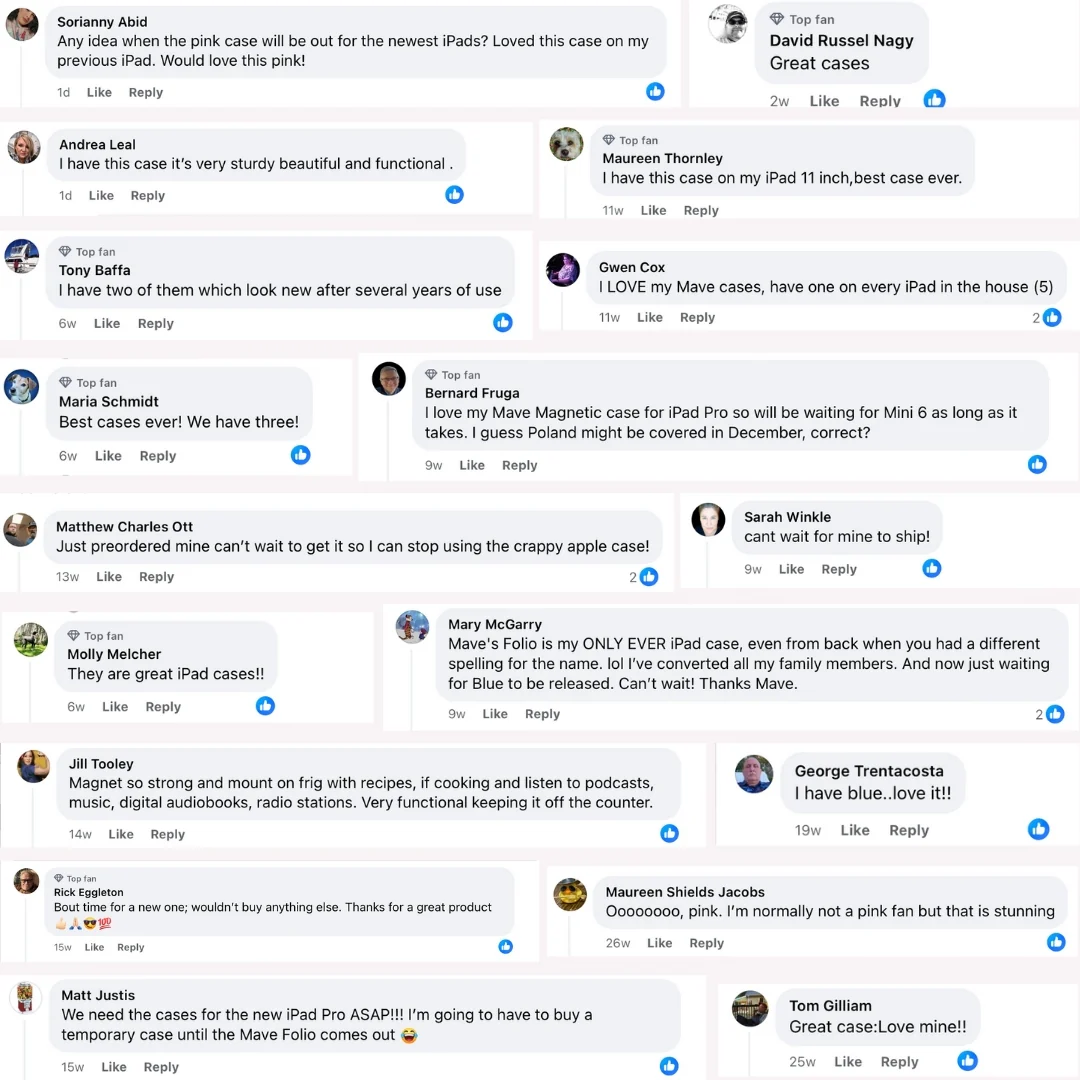This screenshot has height=1080, width=1080.
Task: Reply to Tom Gilliam's comment
Action: click(899, 1062)
